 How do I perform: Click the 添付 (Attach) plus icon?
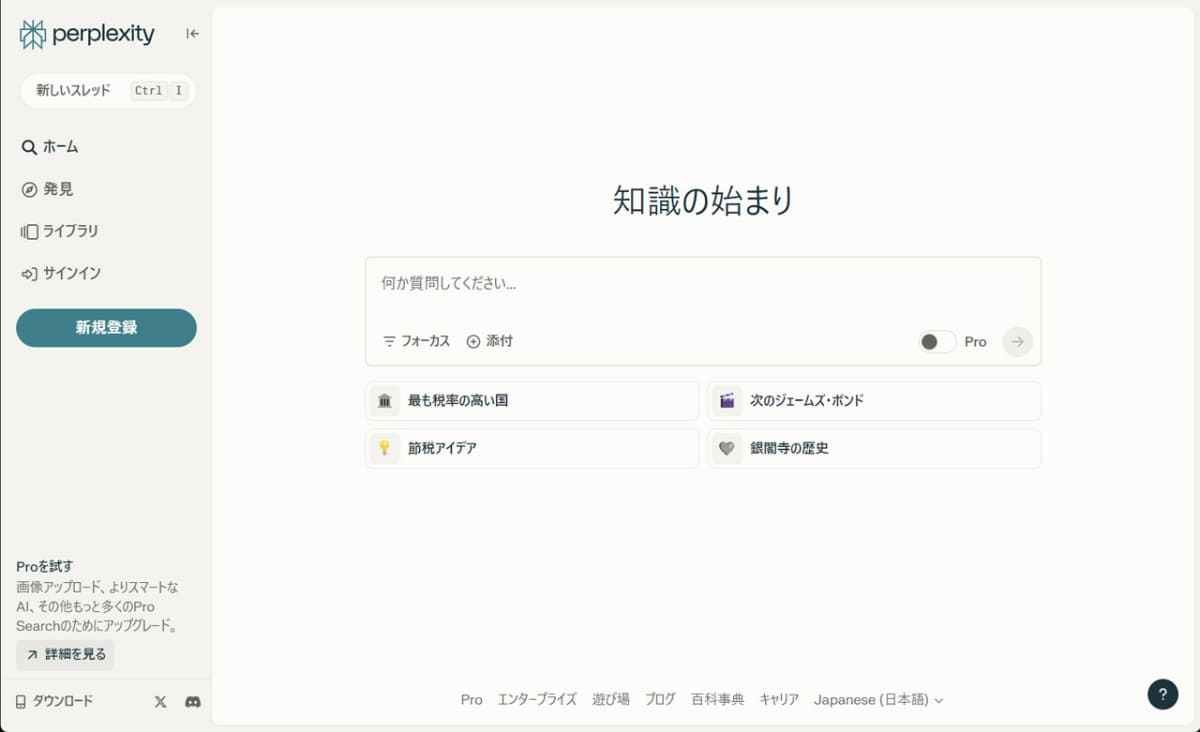[474, 341]
